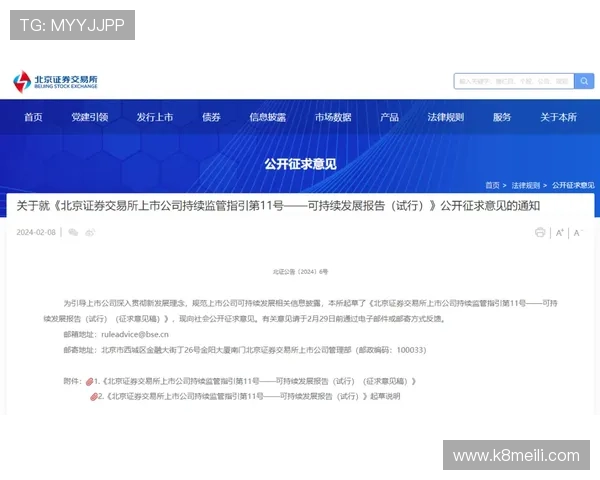The width and height of the screenshot is (600, 480).
Task: Click the Beijing Stock Exchange logo
Action: coord(55,82)
